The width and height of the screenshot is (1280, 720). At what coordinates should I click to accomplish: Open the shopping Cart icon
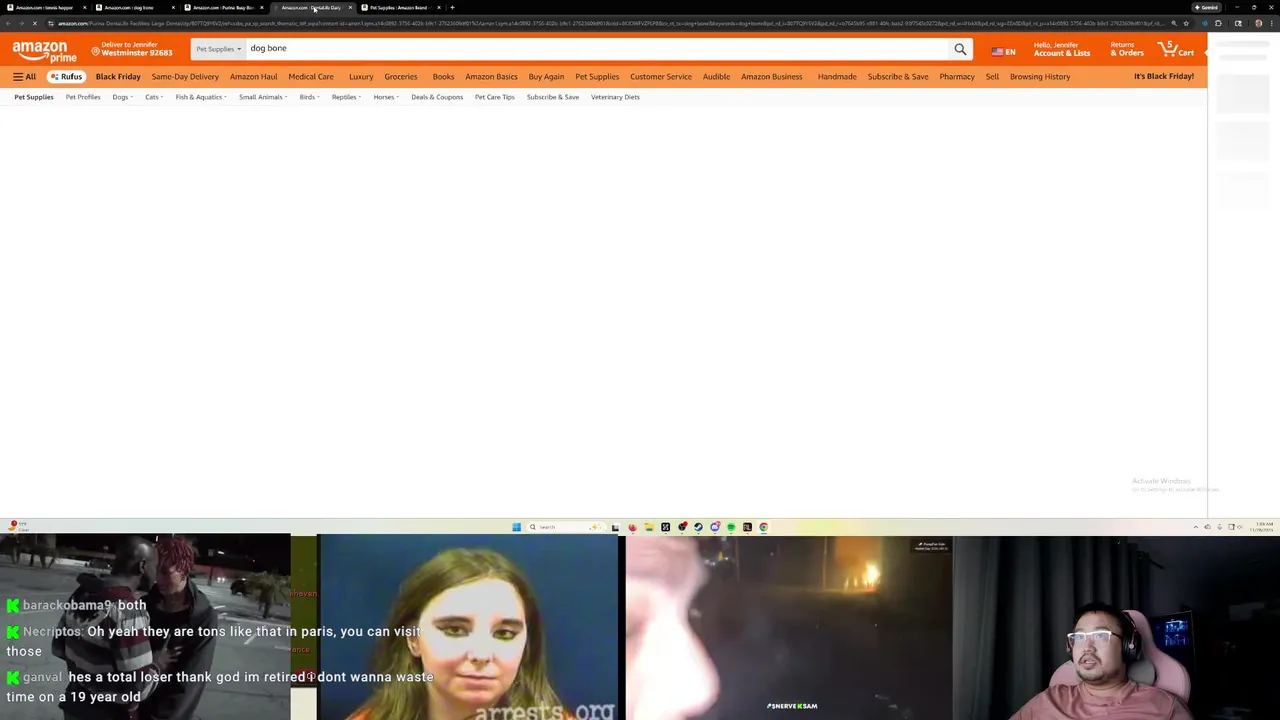pos(1176,49)
